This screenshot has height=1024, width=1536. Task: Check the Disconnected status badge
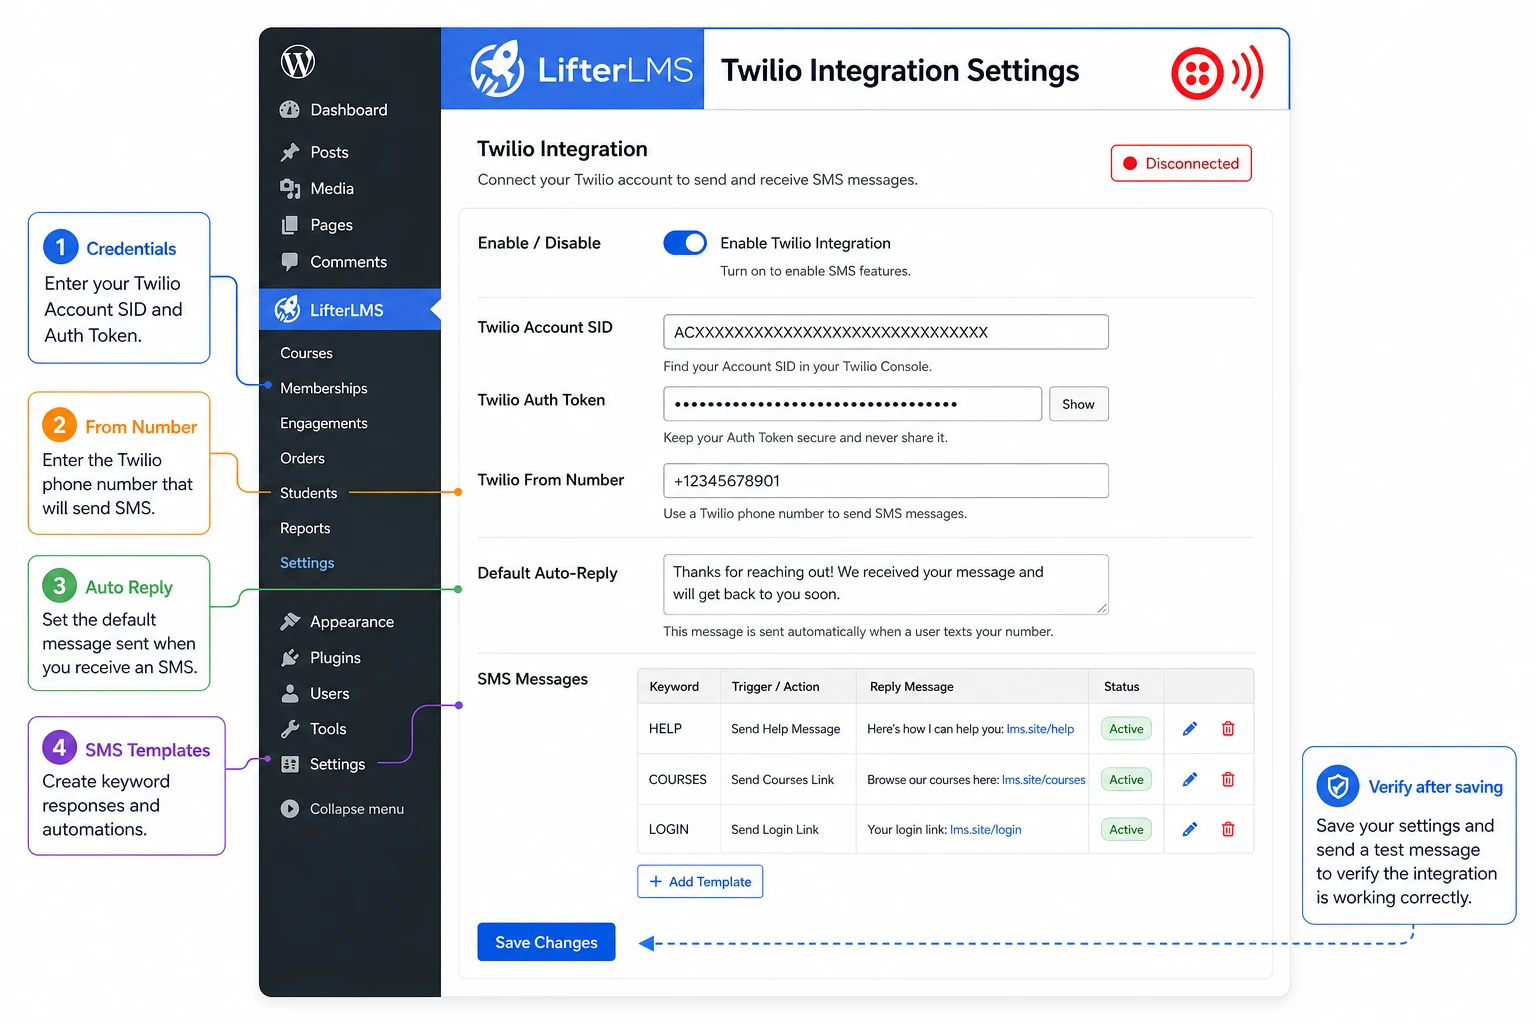pos(1181,163)
